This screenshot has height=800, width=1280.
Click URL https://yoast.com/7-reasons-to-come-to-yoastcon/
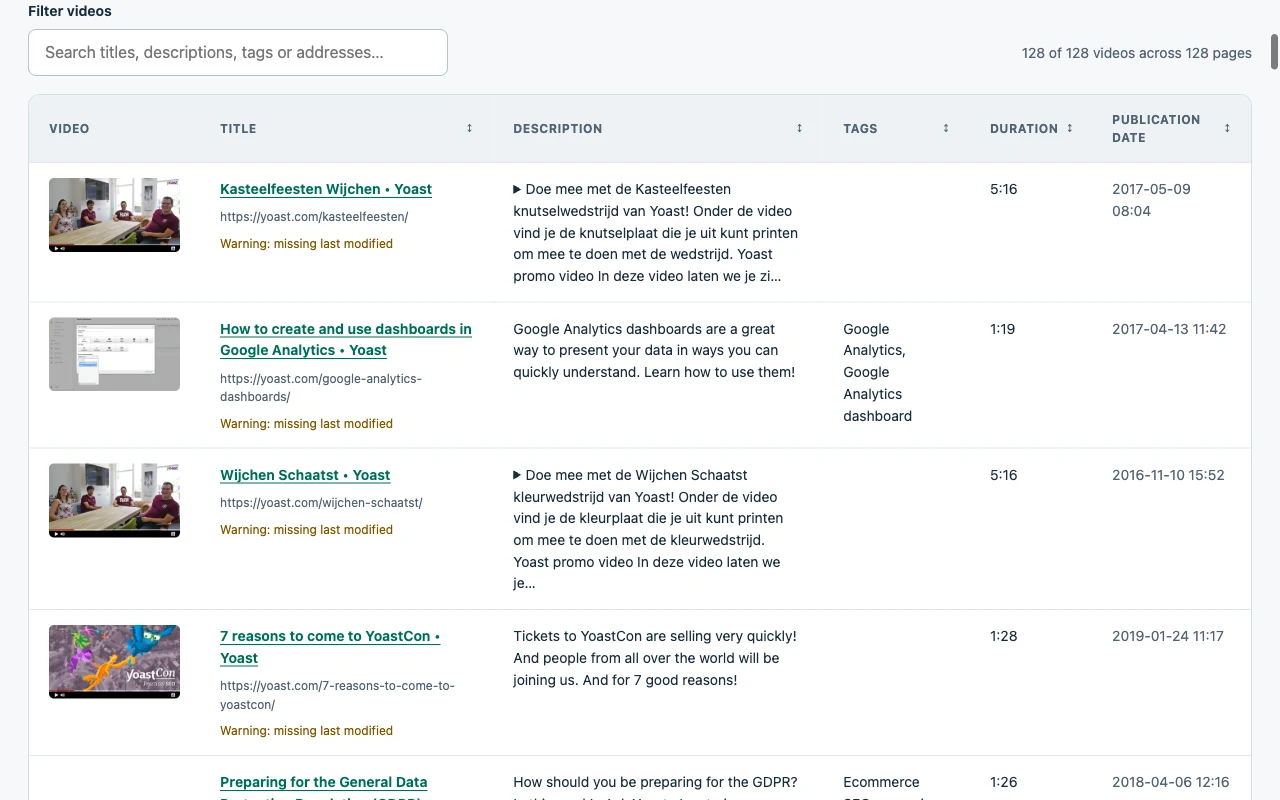coord(337,695)
